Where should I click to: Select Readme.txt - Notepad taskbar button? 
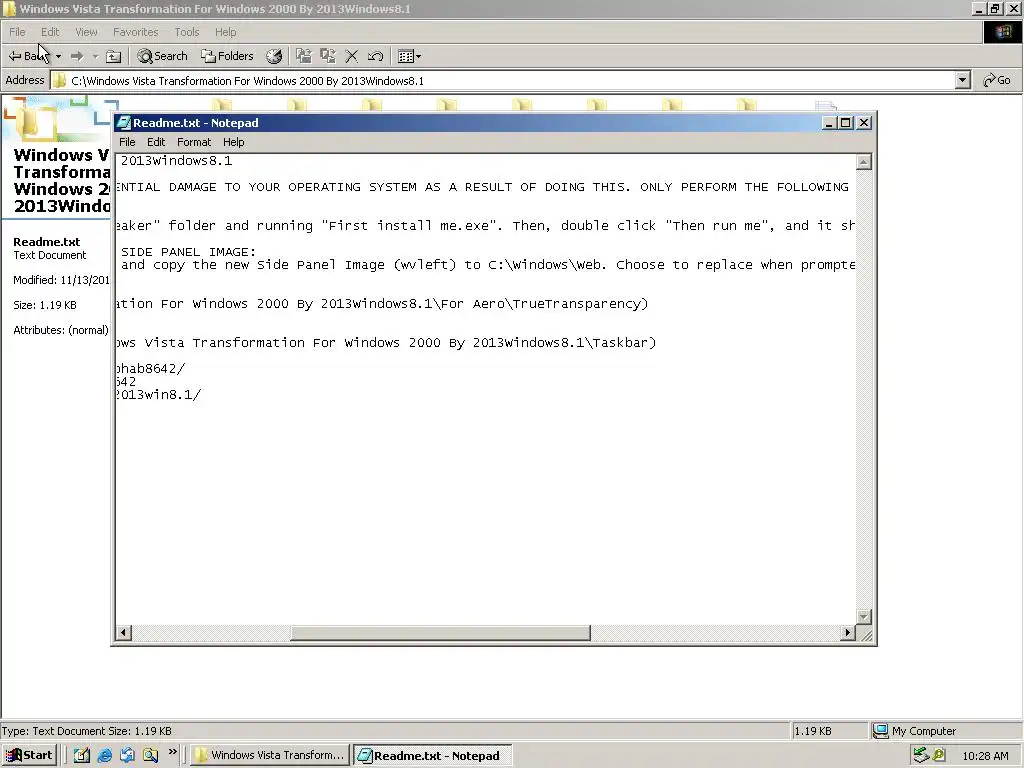(x=432, y=756)
